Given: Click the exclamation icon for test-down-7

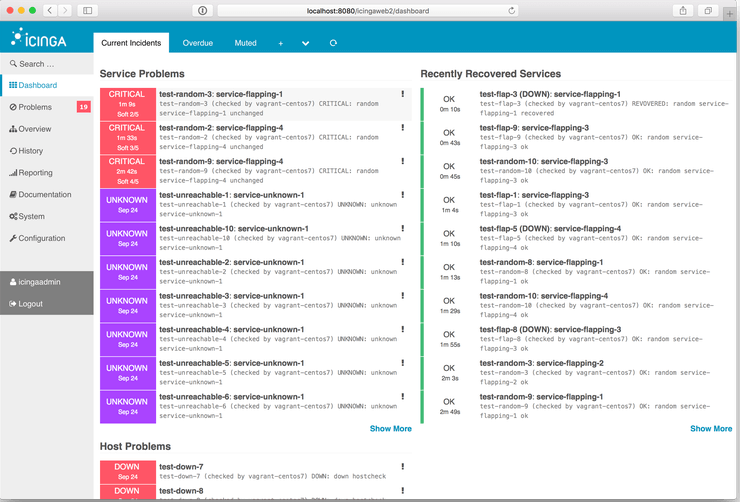Looking at the screenshot, I should [x=403, y=466].
